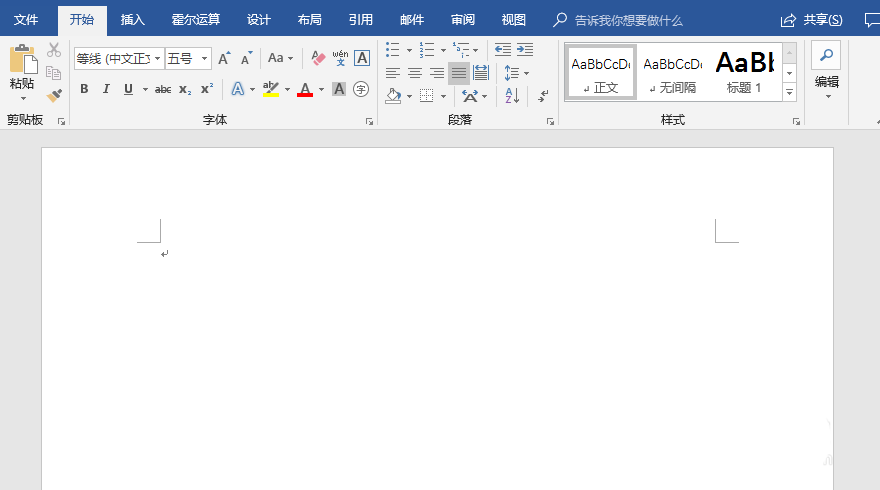The width and height of the screenshot is (880, 490).
Task: Open the text effects A dropdown arrow
Action: pos(253,89)
